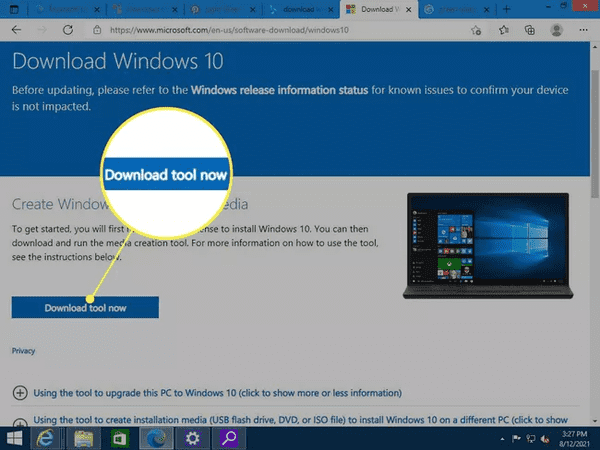This screenshot has width=600, height=450.
Task: Open PC Settings gear in taskbar
Action: tap(192, 438)
